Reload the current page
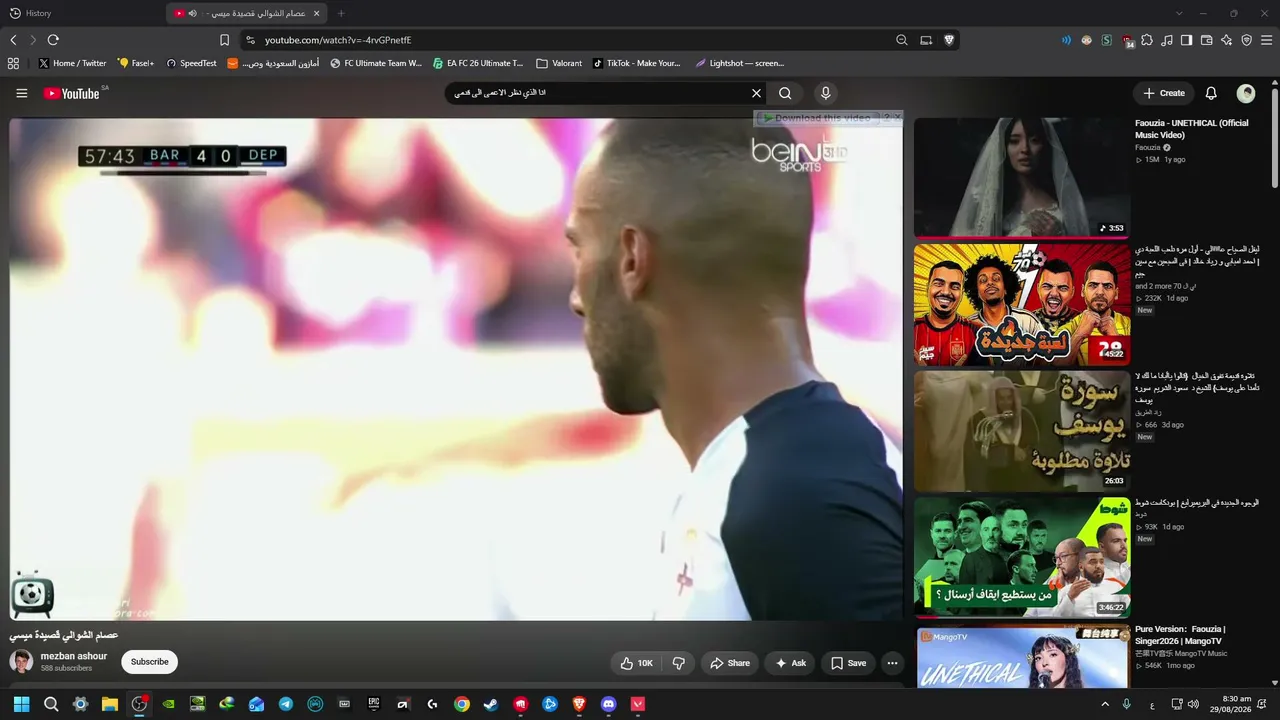The width and height of the screenshot is (1280, 720). tap(53, 40)
